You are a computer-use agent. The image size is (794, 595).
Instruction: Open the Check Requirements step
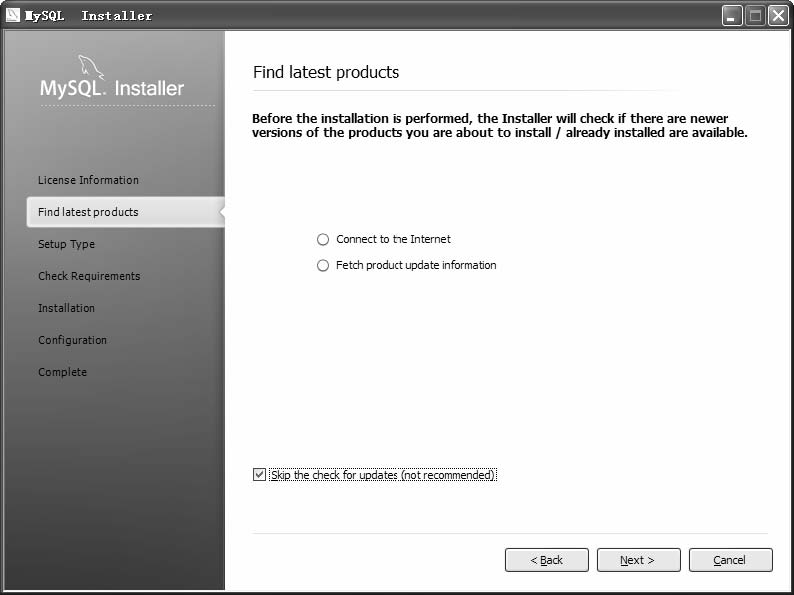point(89,276)
